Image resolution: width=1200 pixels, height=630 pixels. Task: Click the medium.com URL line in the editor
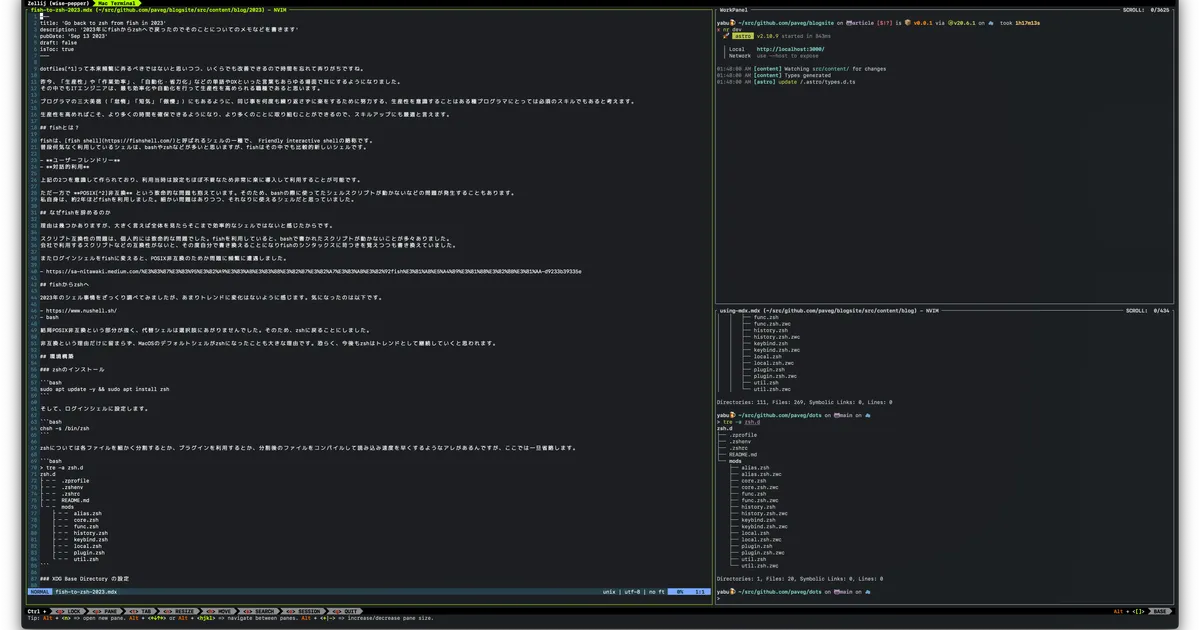[311, 271]
